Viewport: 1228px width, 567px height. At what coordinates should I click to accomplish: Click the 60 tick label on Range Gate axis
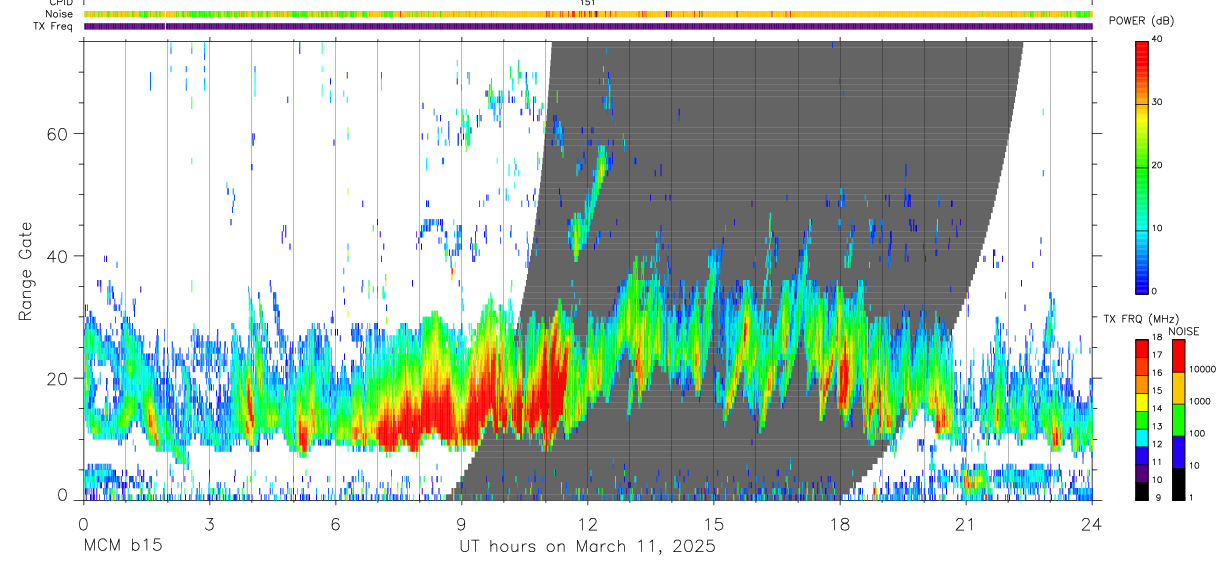pos(61,133)
